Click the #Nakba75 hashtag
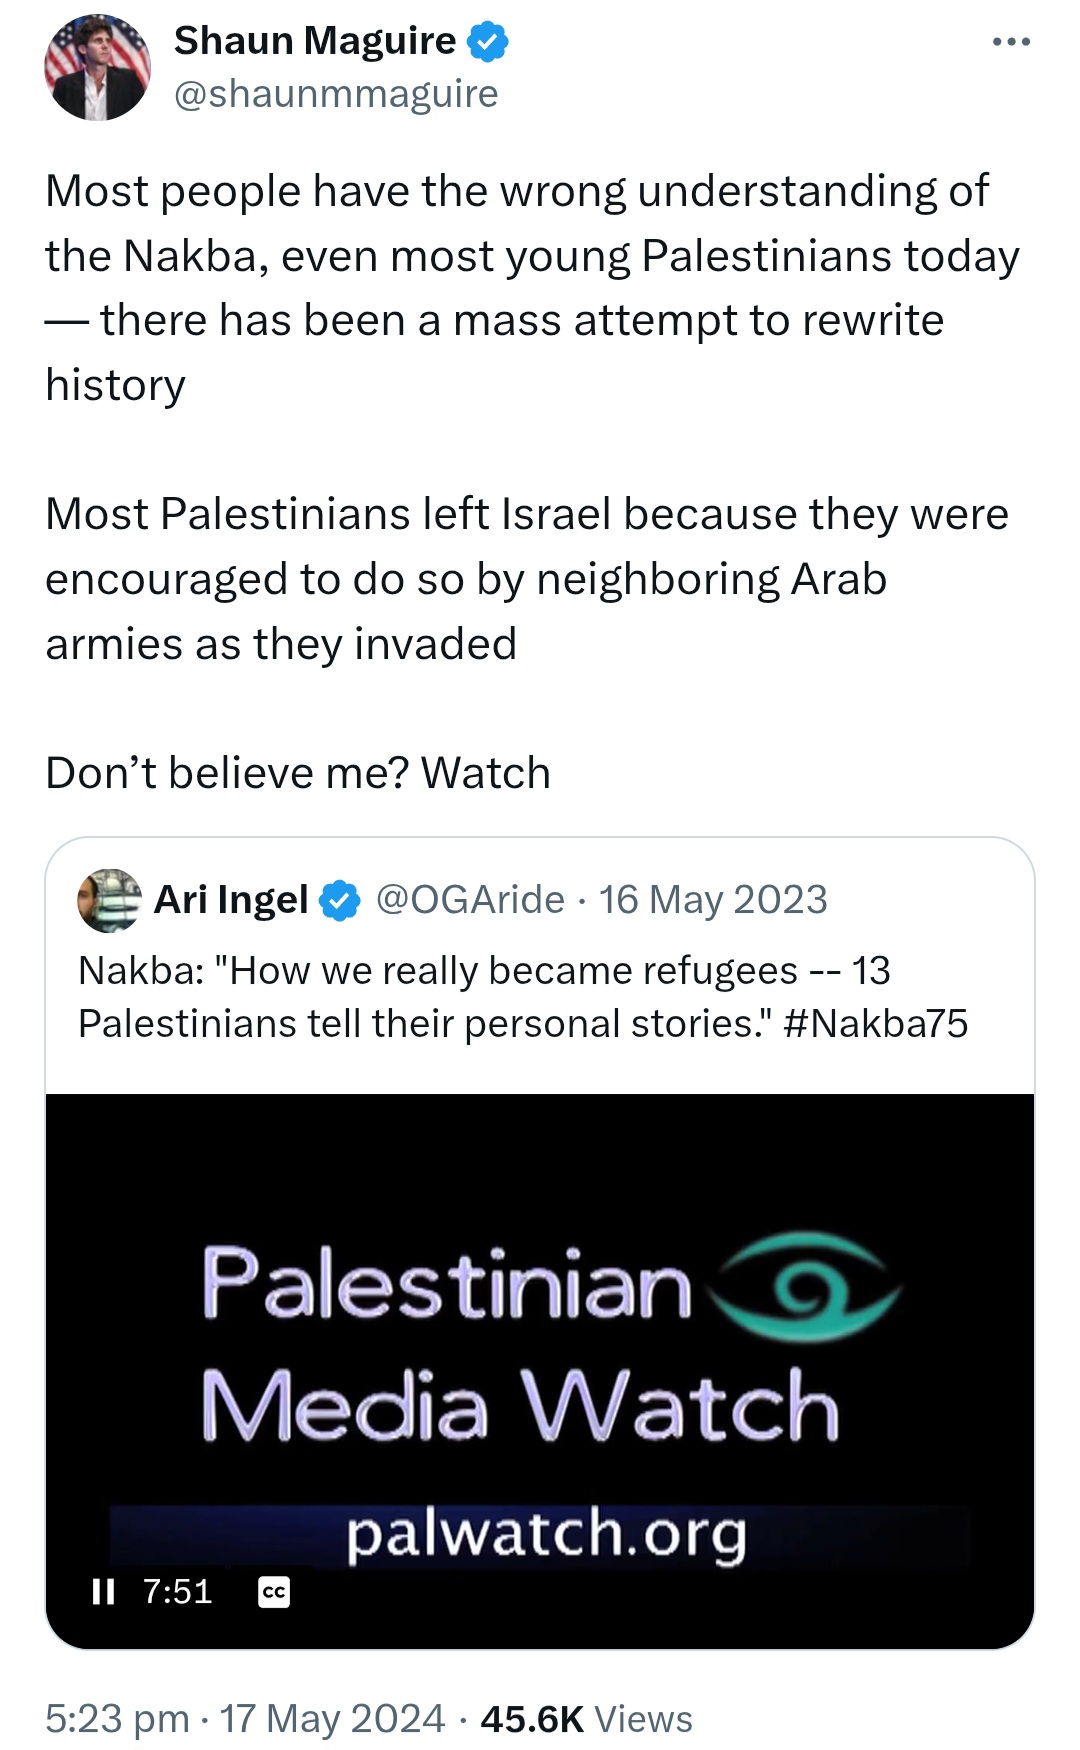1080x1750 pixels. pos(876,1023)
